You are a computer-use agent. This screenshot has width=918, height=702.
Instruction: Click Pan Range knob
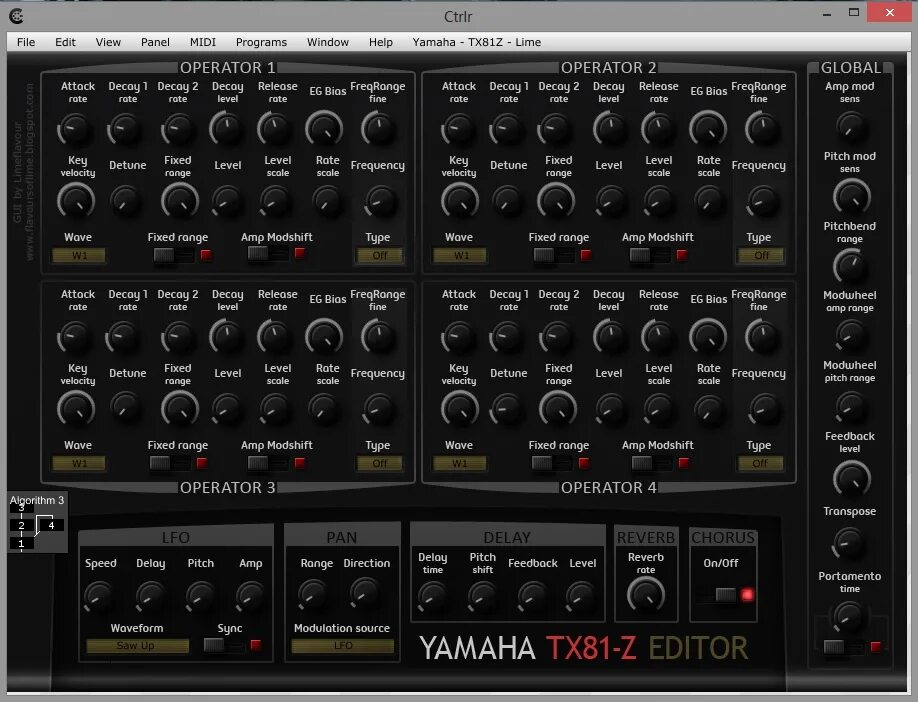click(314, 594)
